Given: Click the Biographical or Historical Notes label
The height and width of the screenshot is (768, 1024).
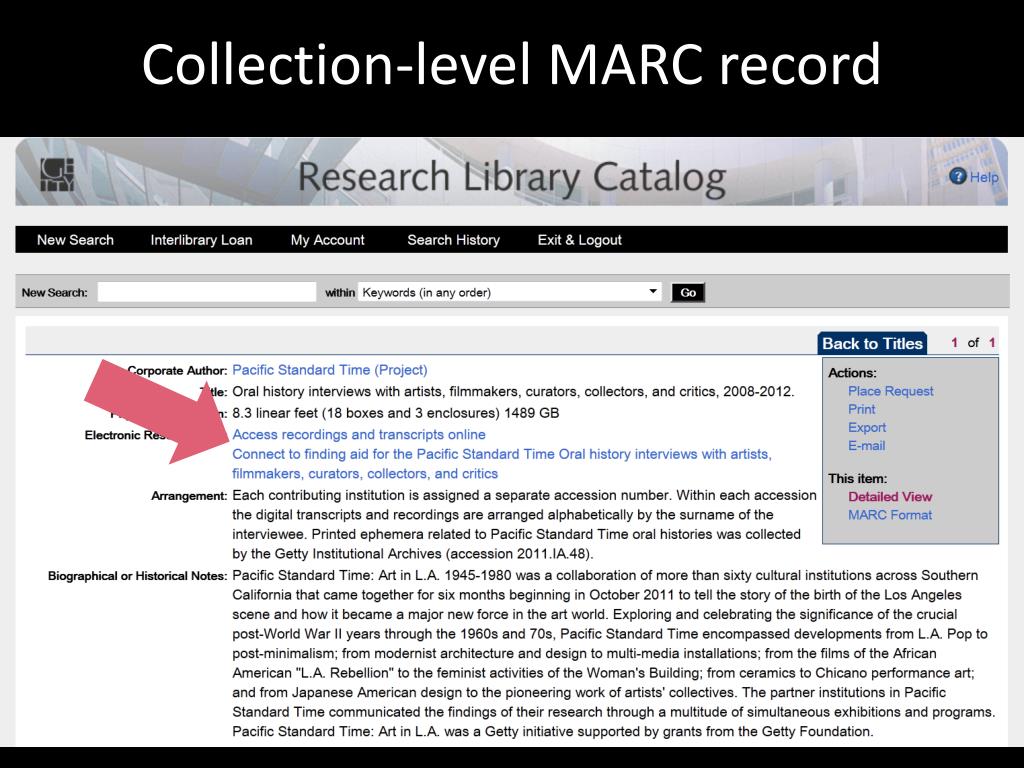Looking at the screenshot, I should 137,576.
